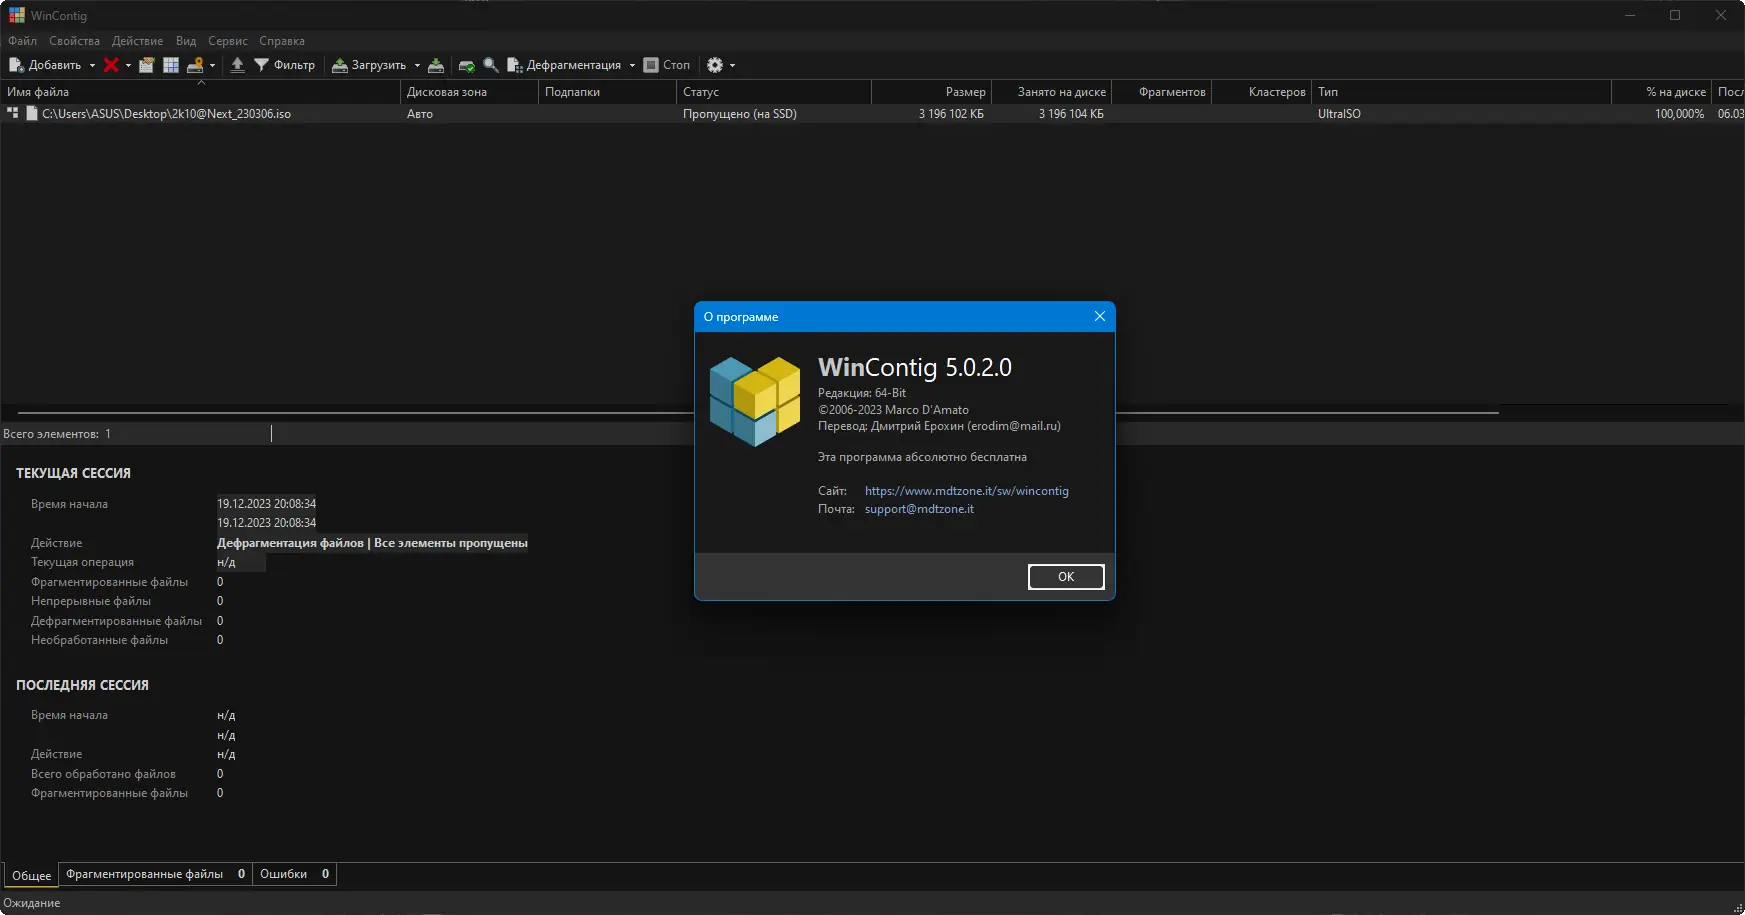Sort by the Фрагментов column header

point(1161,92)
